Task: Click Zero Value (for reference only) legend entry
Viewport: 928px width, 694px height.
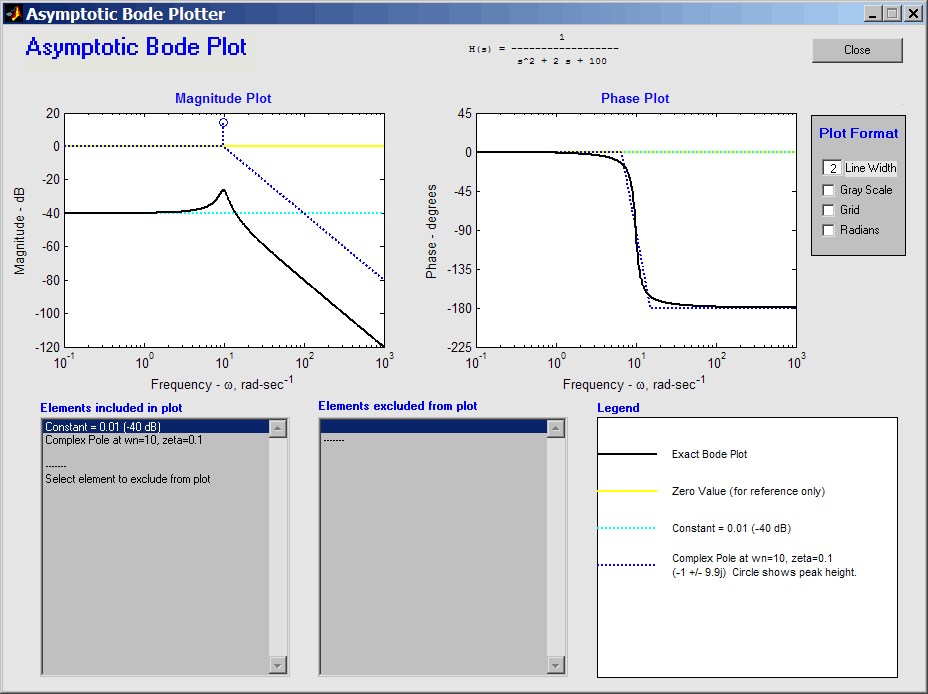Action: [x=748, y=491]
